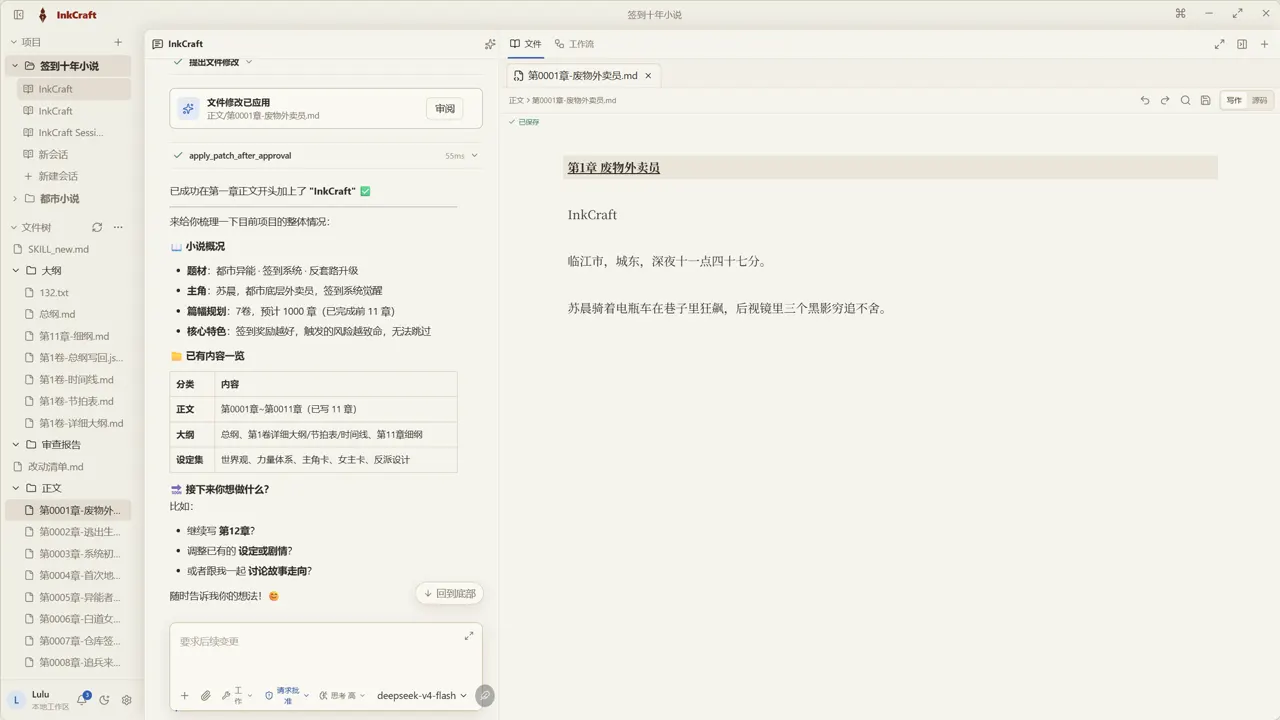
Task: Switch to the 工作流 tab
Action: point(574,44)
